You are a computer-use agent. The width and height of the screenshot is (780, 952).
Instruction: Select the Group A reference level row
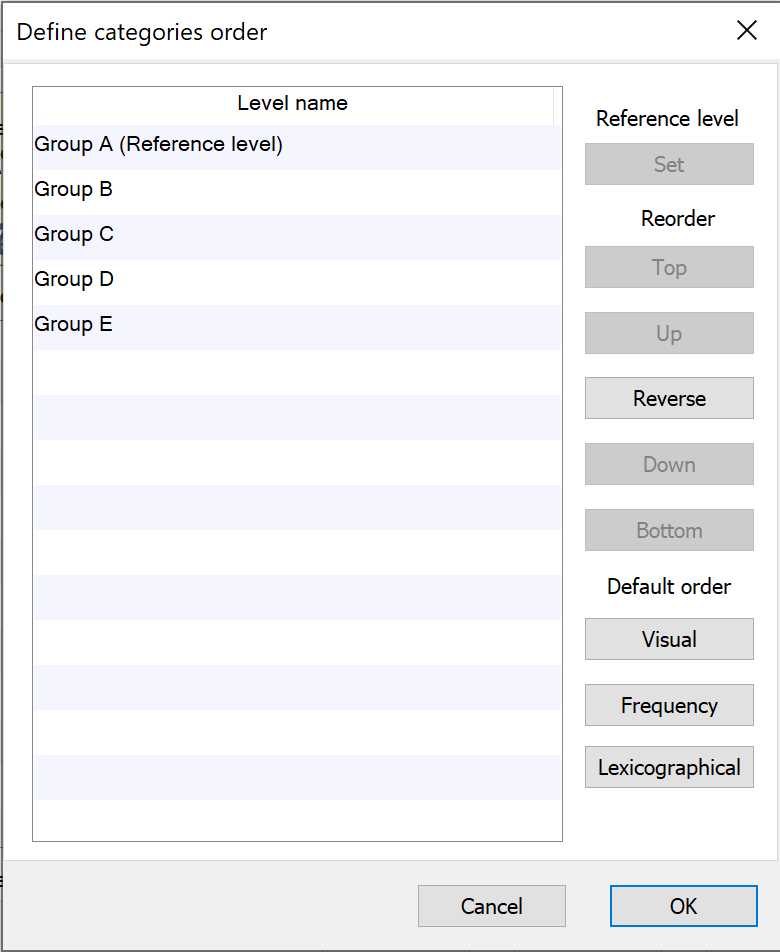pos(158,145)
